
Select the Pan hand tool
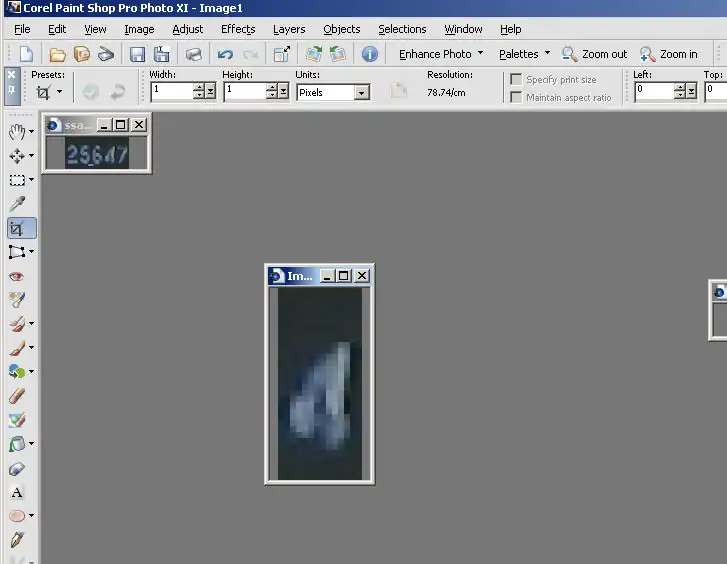coord(17,132)
